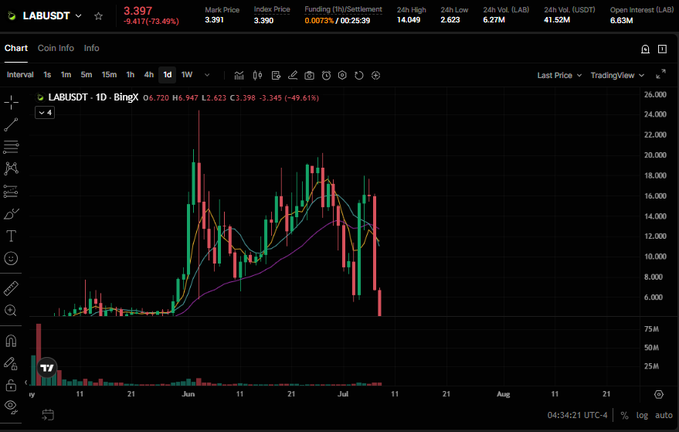Select the 15m interval

coord(109,75)
